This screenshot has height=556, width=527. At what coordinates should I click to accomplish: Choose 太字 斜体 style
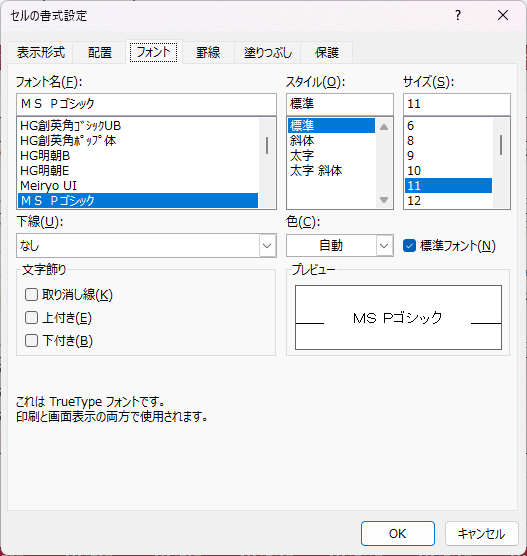[331, 171]
